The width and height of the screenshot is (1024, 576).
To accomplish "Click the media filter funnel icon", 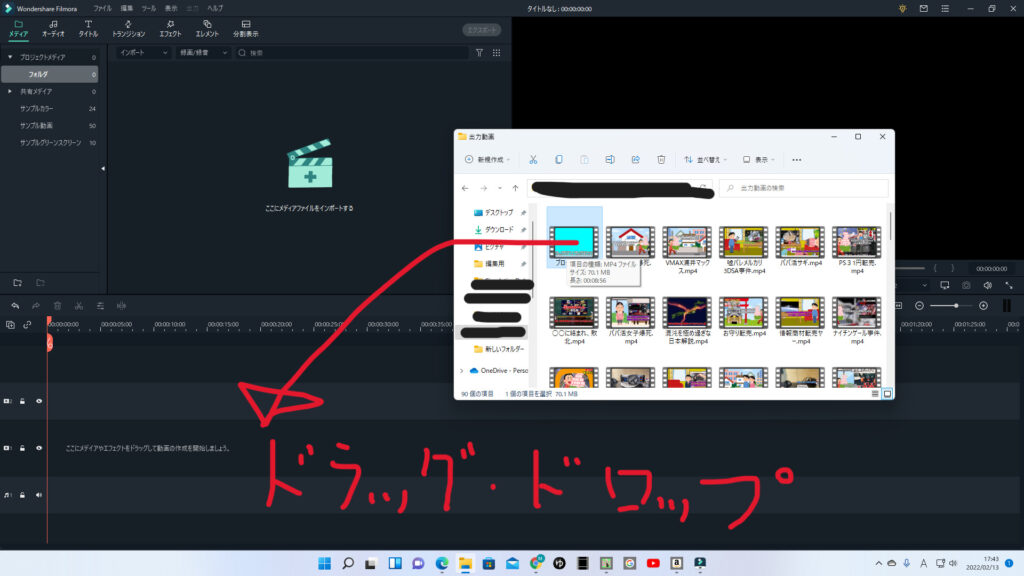I will pos(479,53).
